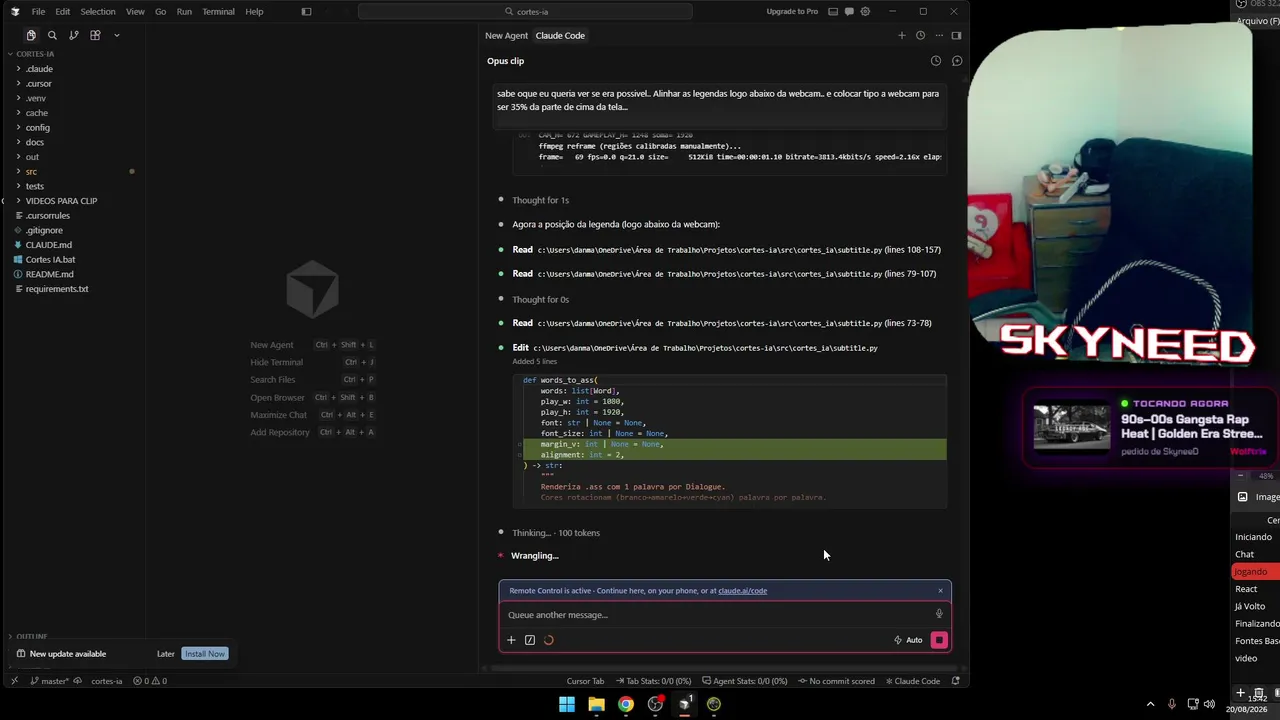The height and width of the screenshot is (720, 1280).
Task: Click the microphone voice input icon
Action: 939,614
